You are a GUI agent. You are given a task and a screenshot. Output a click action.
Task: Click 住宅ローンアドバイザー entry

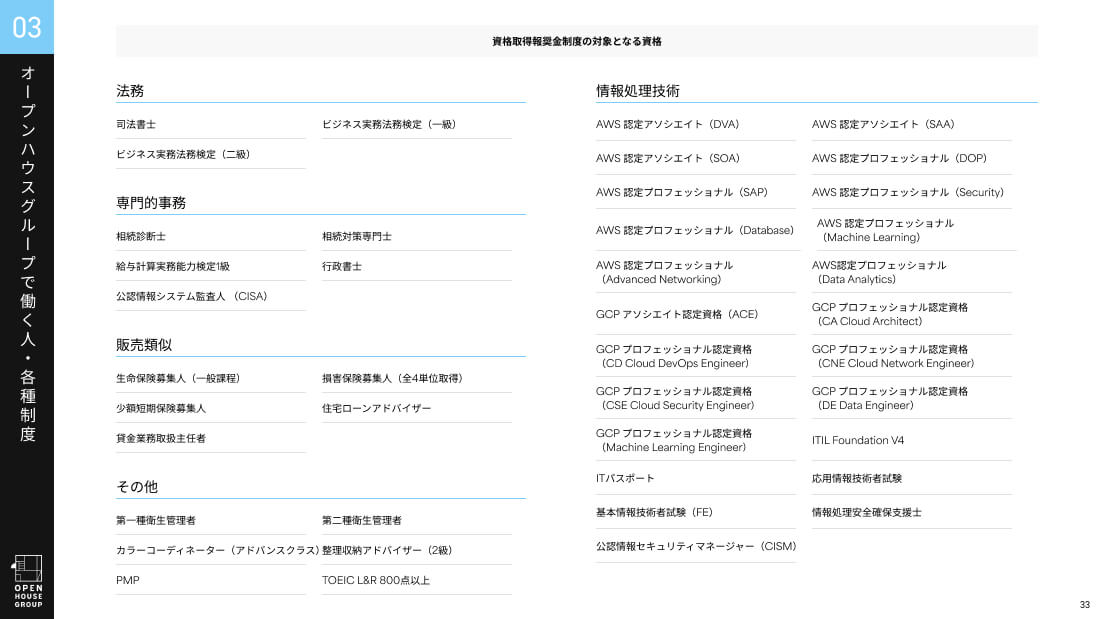(377, 408)
